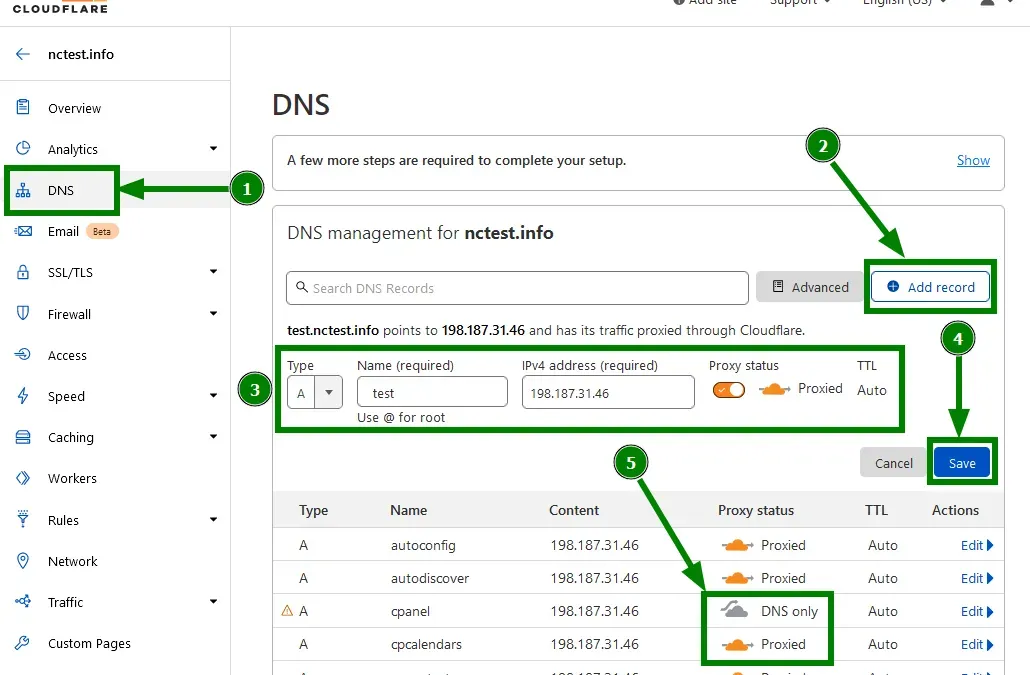Click the orange cloud on autodiscover row
Image resolution: width=1030 pixels, height=675 pixels.
737,578
